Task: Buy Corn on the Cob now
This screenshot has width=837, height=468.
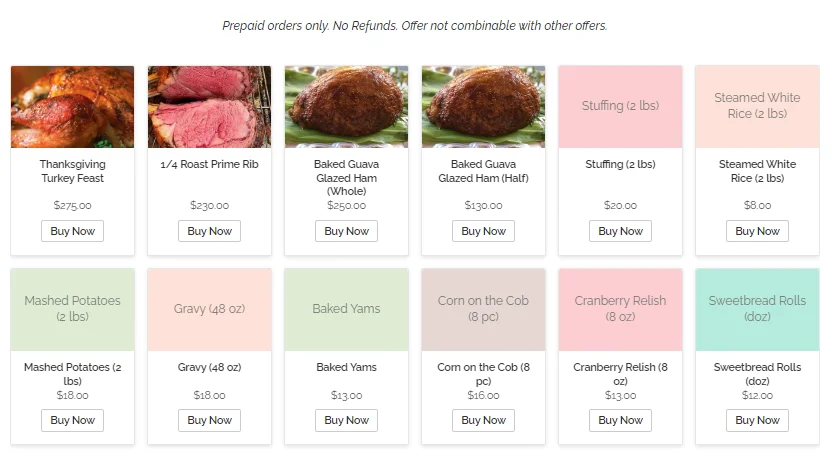Action: pyautogui.click(x=484, y=421)
